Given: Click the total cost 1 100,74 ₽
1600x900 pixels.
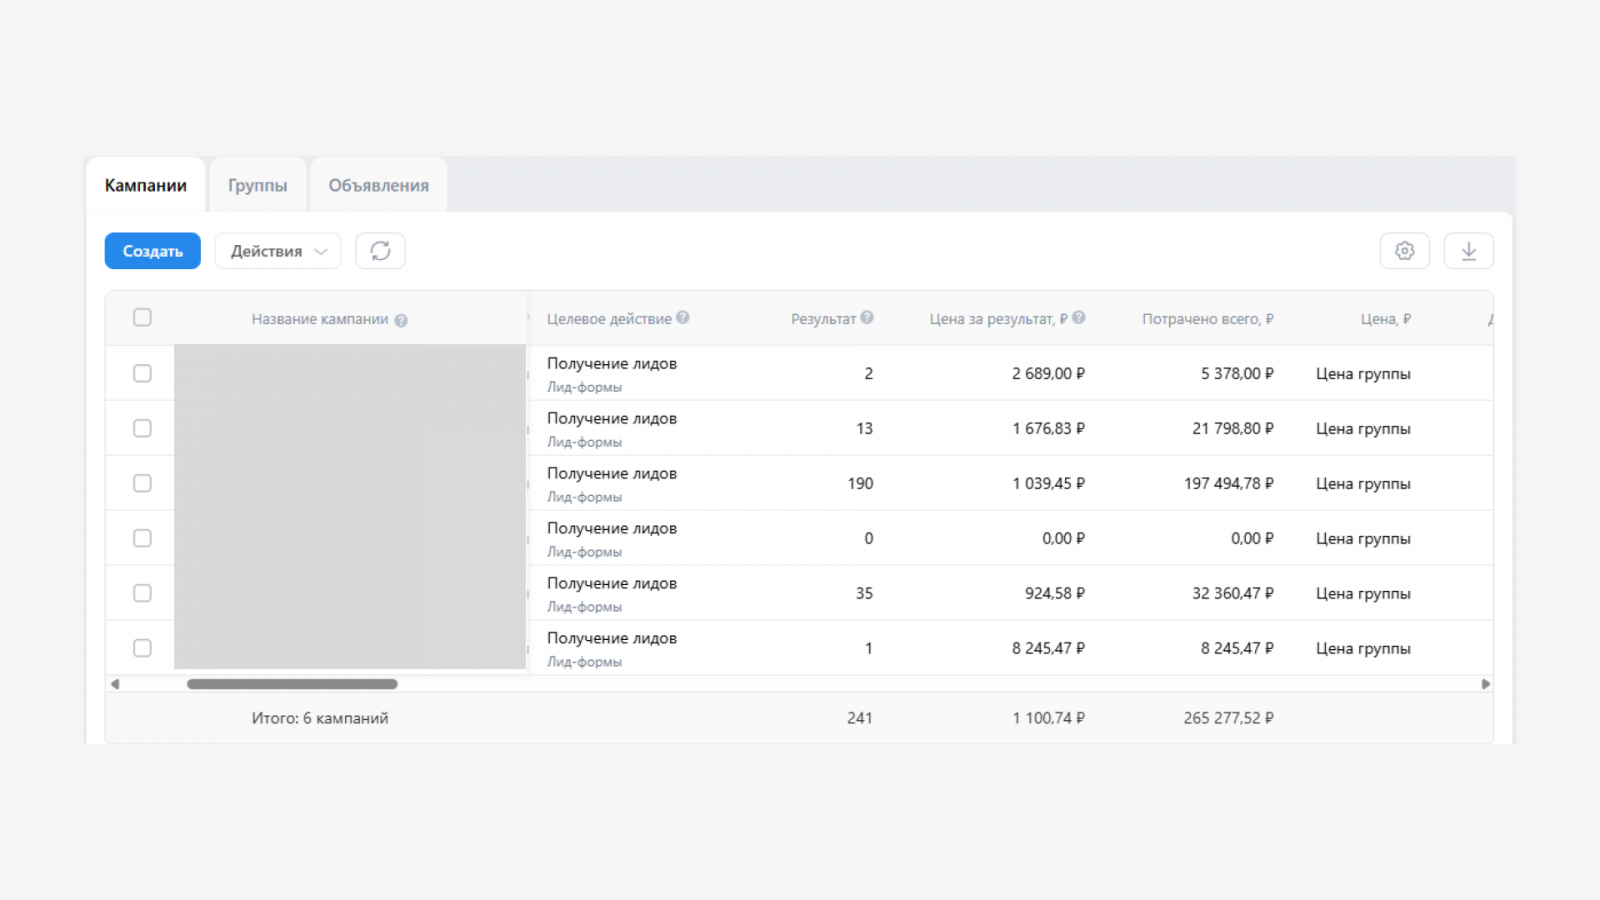Looking at the screenshot, I should pos(1049,718).
